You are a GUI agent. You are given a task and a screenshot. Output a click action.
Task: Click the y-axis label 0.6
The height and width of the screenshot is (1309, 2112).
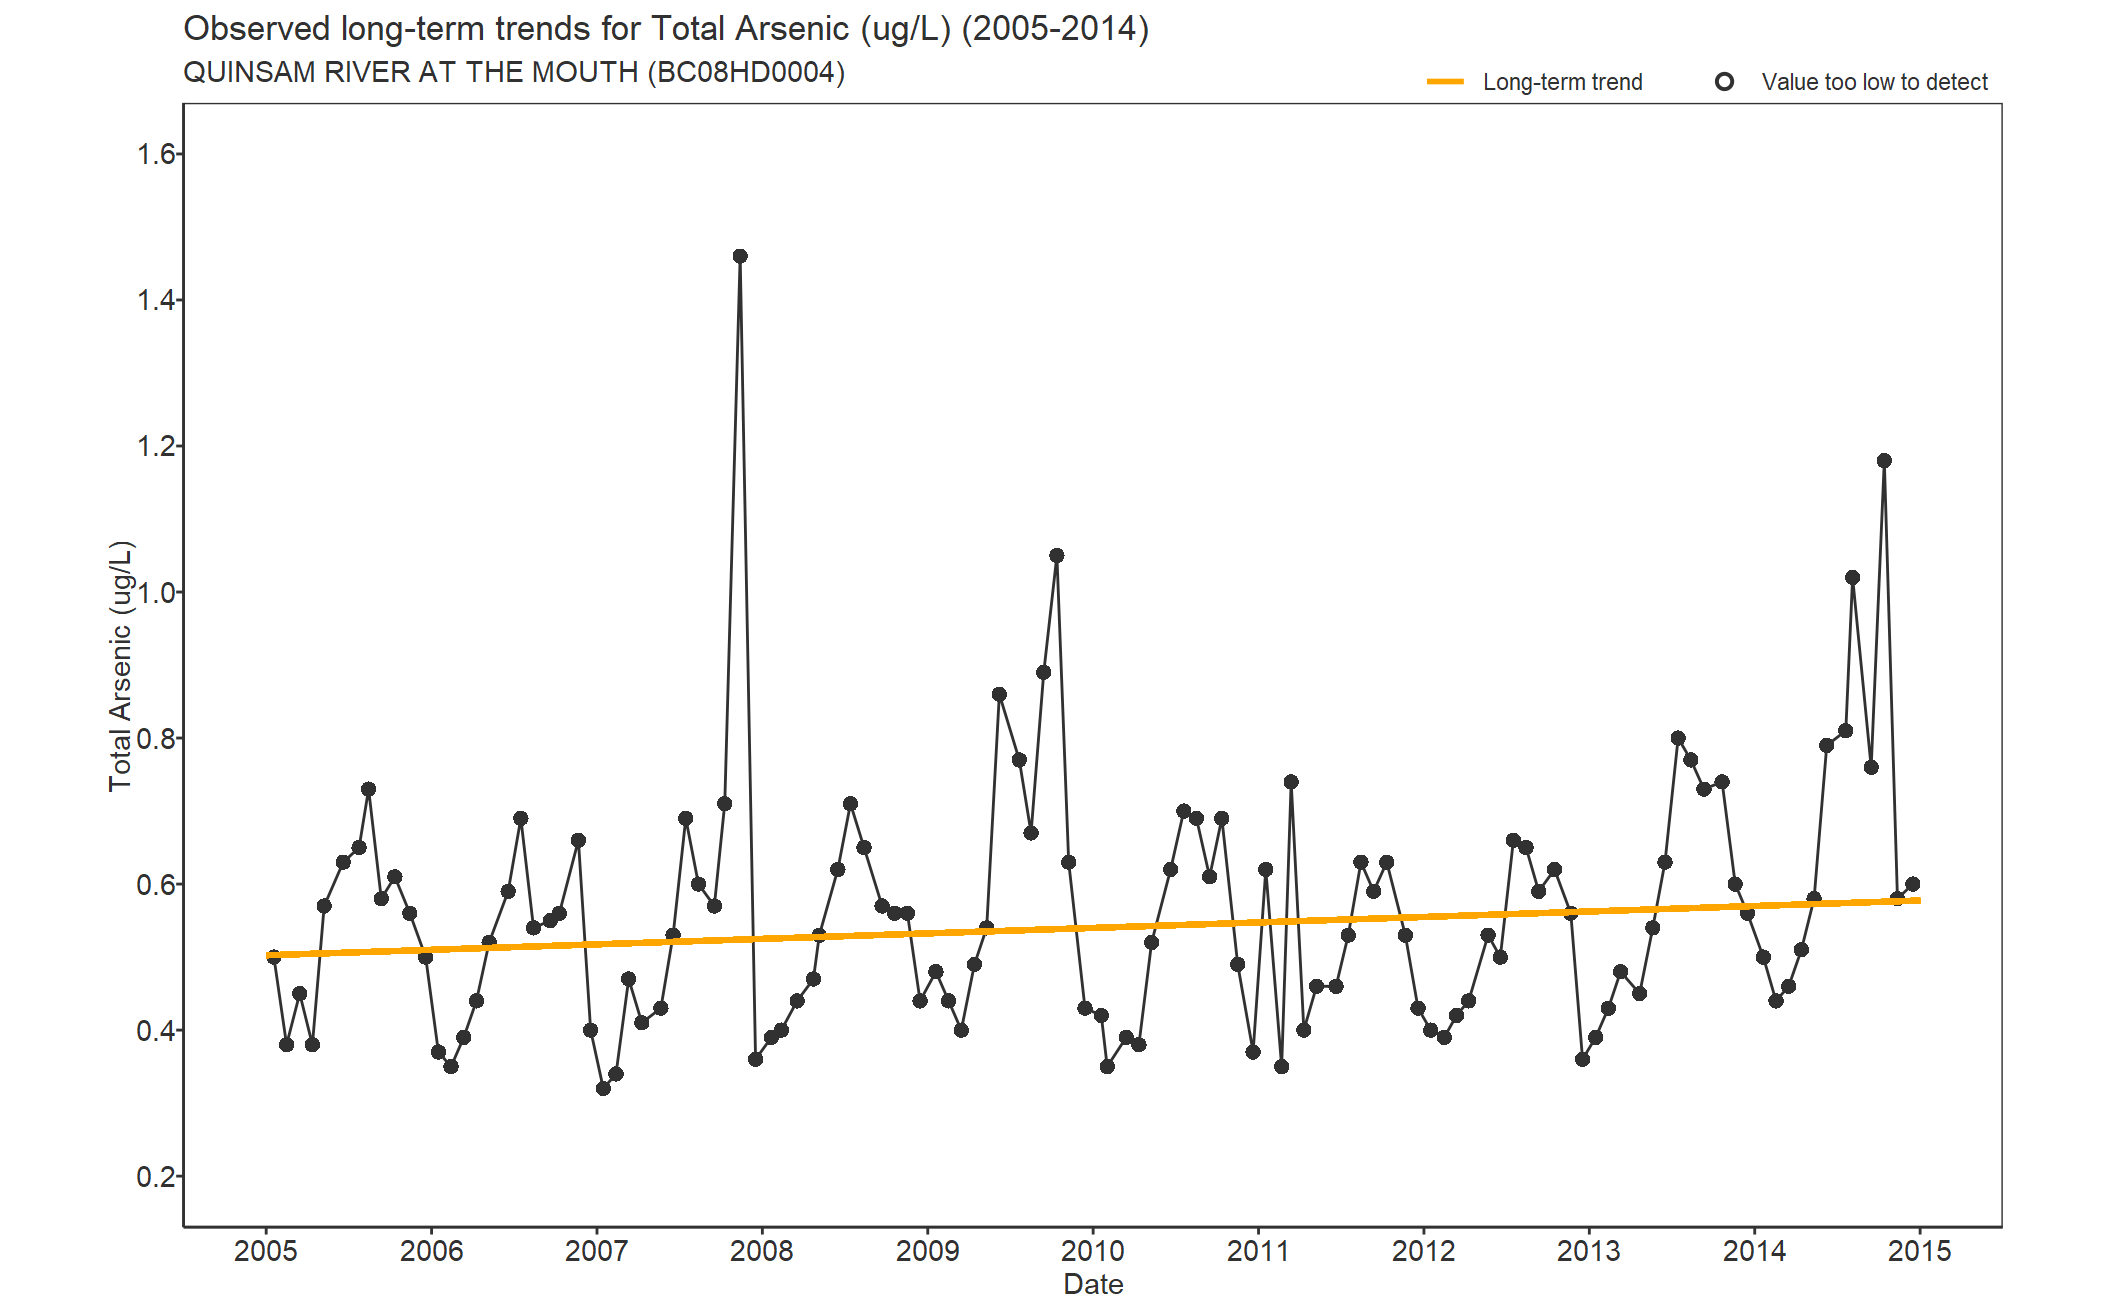click(x=156, y=884)
